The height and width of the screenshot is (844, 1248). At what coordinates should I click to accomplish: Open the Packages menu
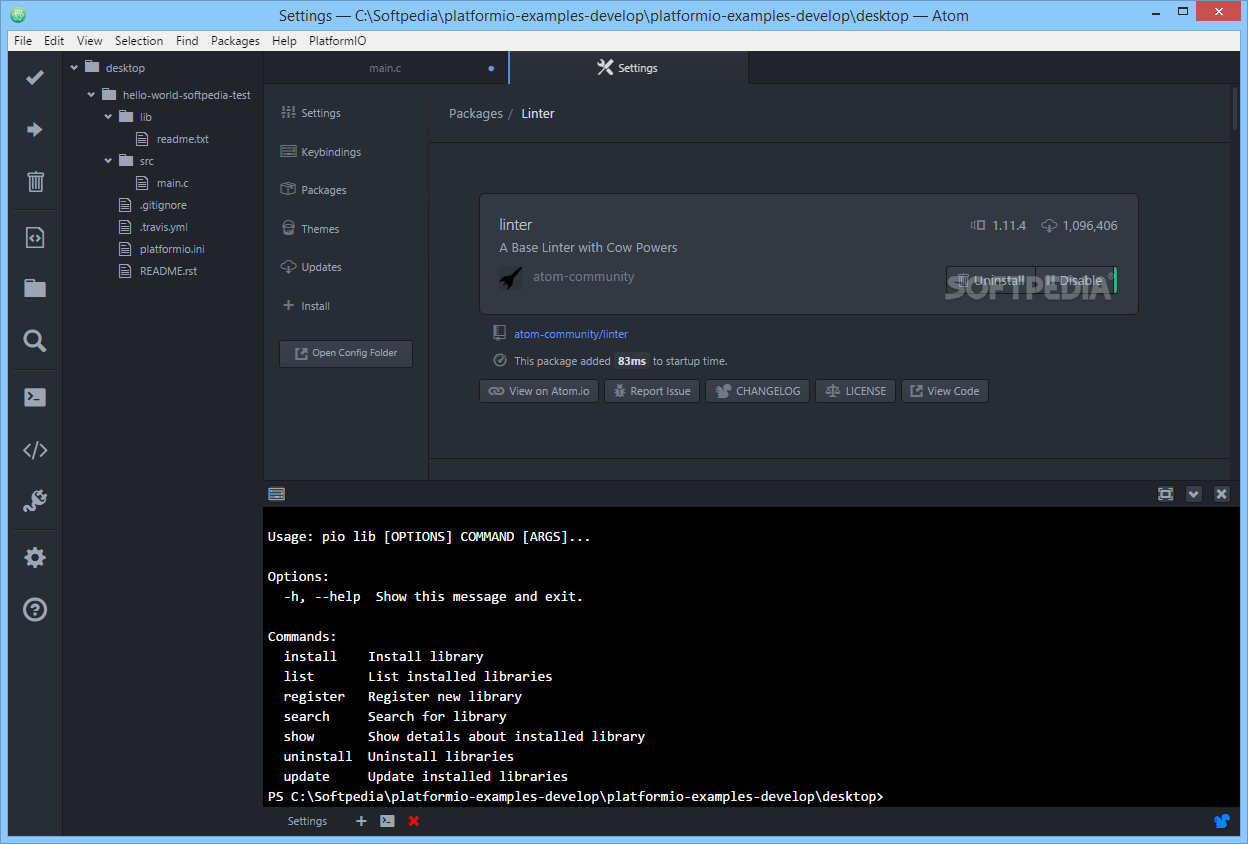tap(235, 41)
